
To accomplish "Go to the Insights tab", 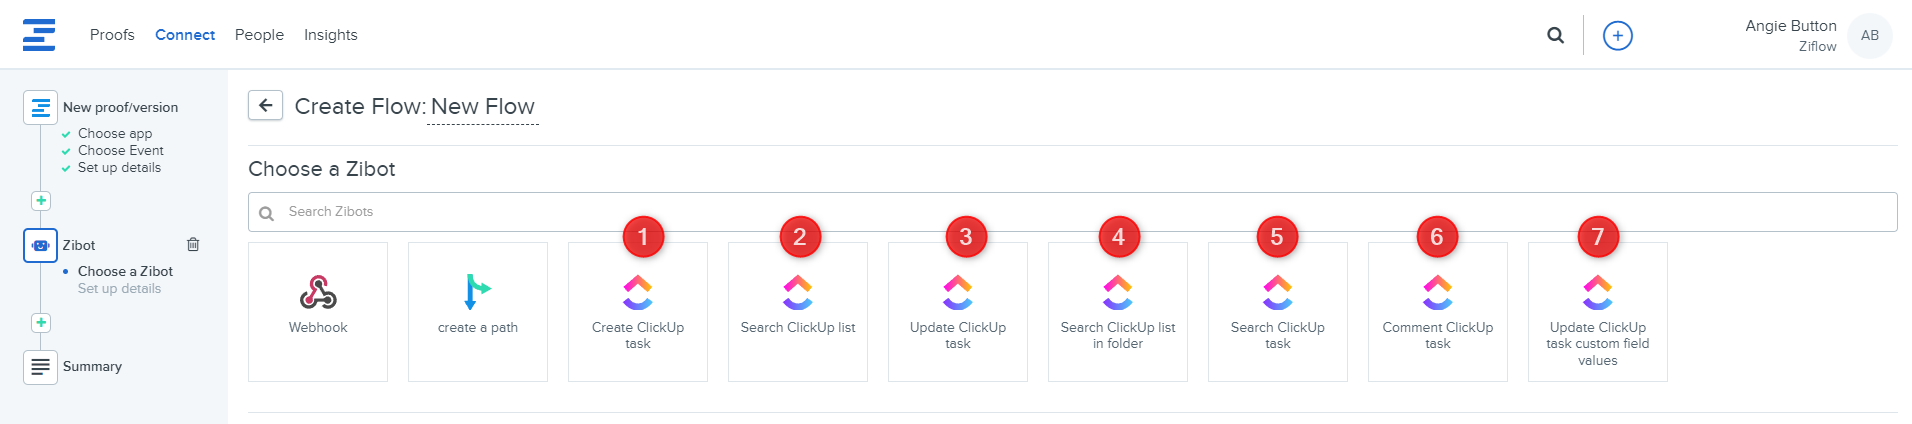I will (330, 35).
